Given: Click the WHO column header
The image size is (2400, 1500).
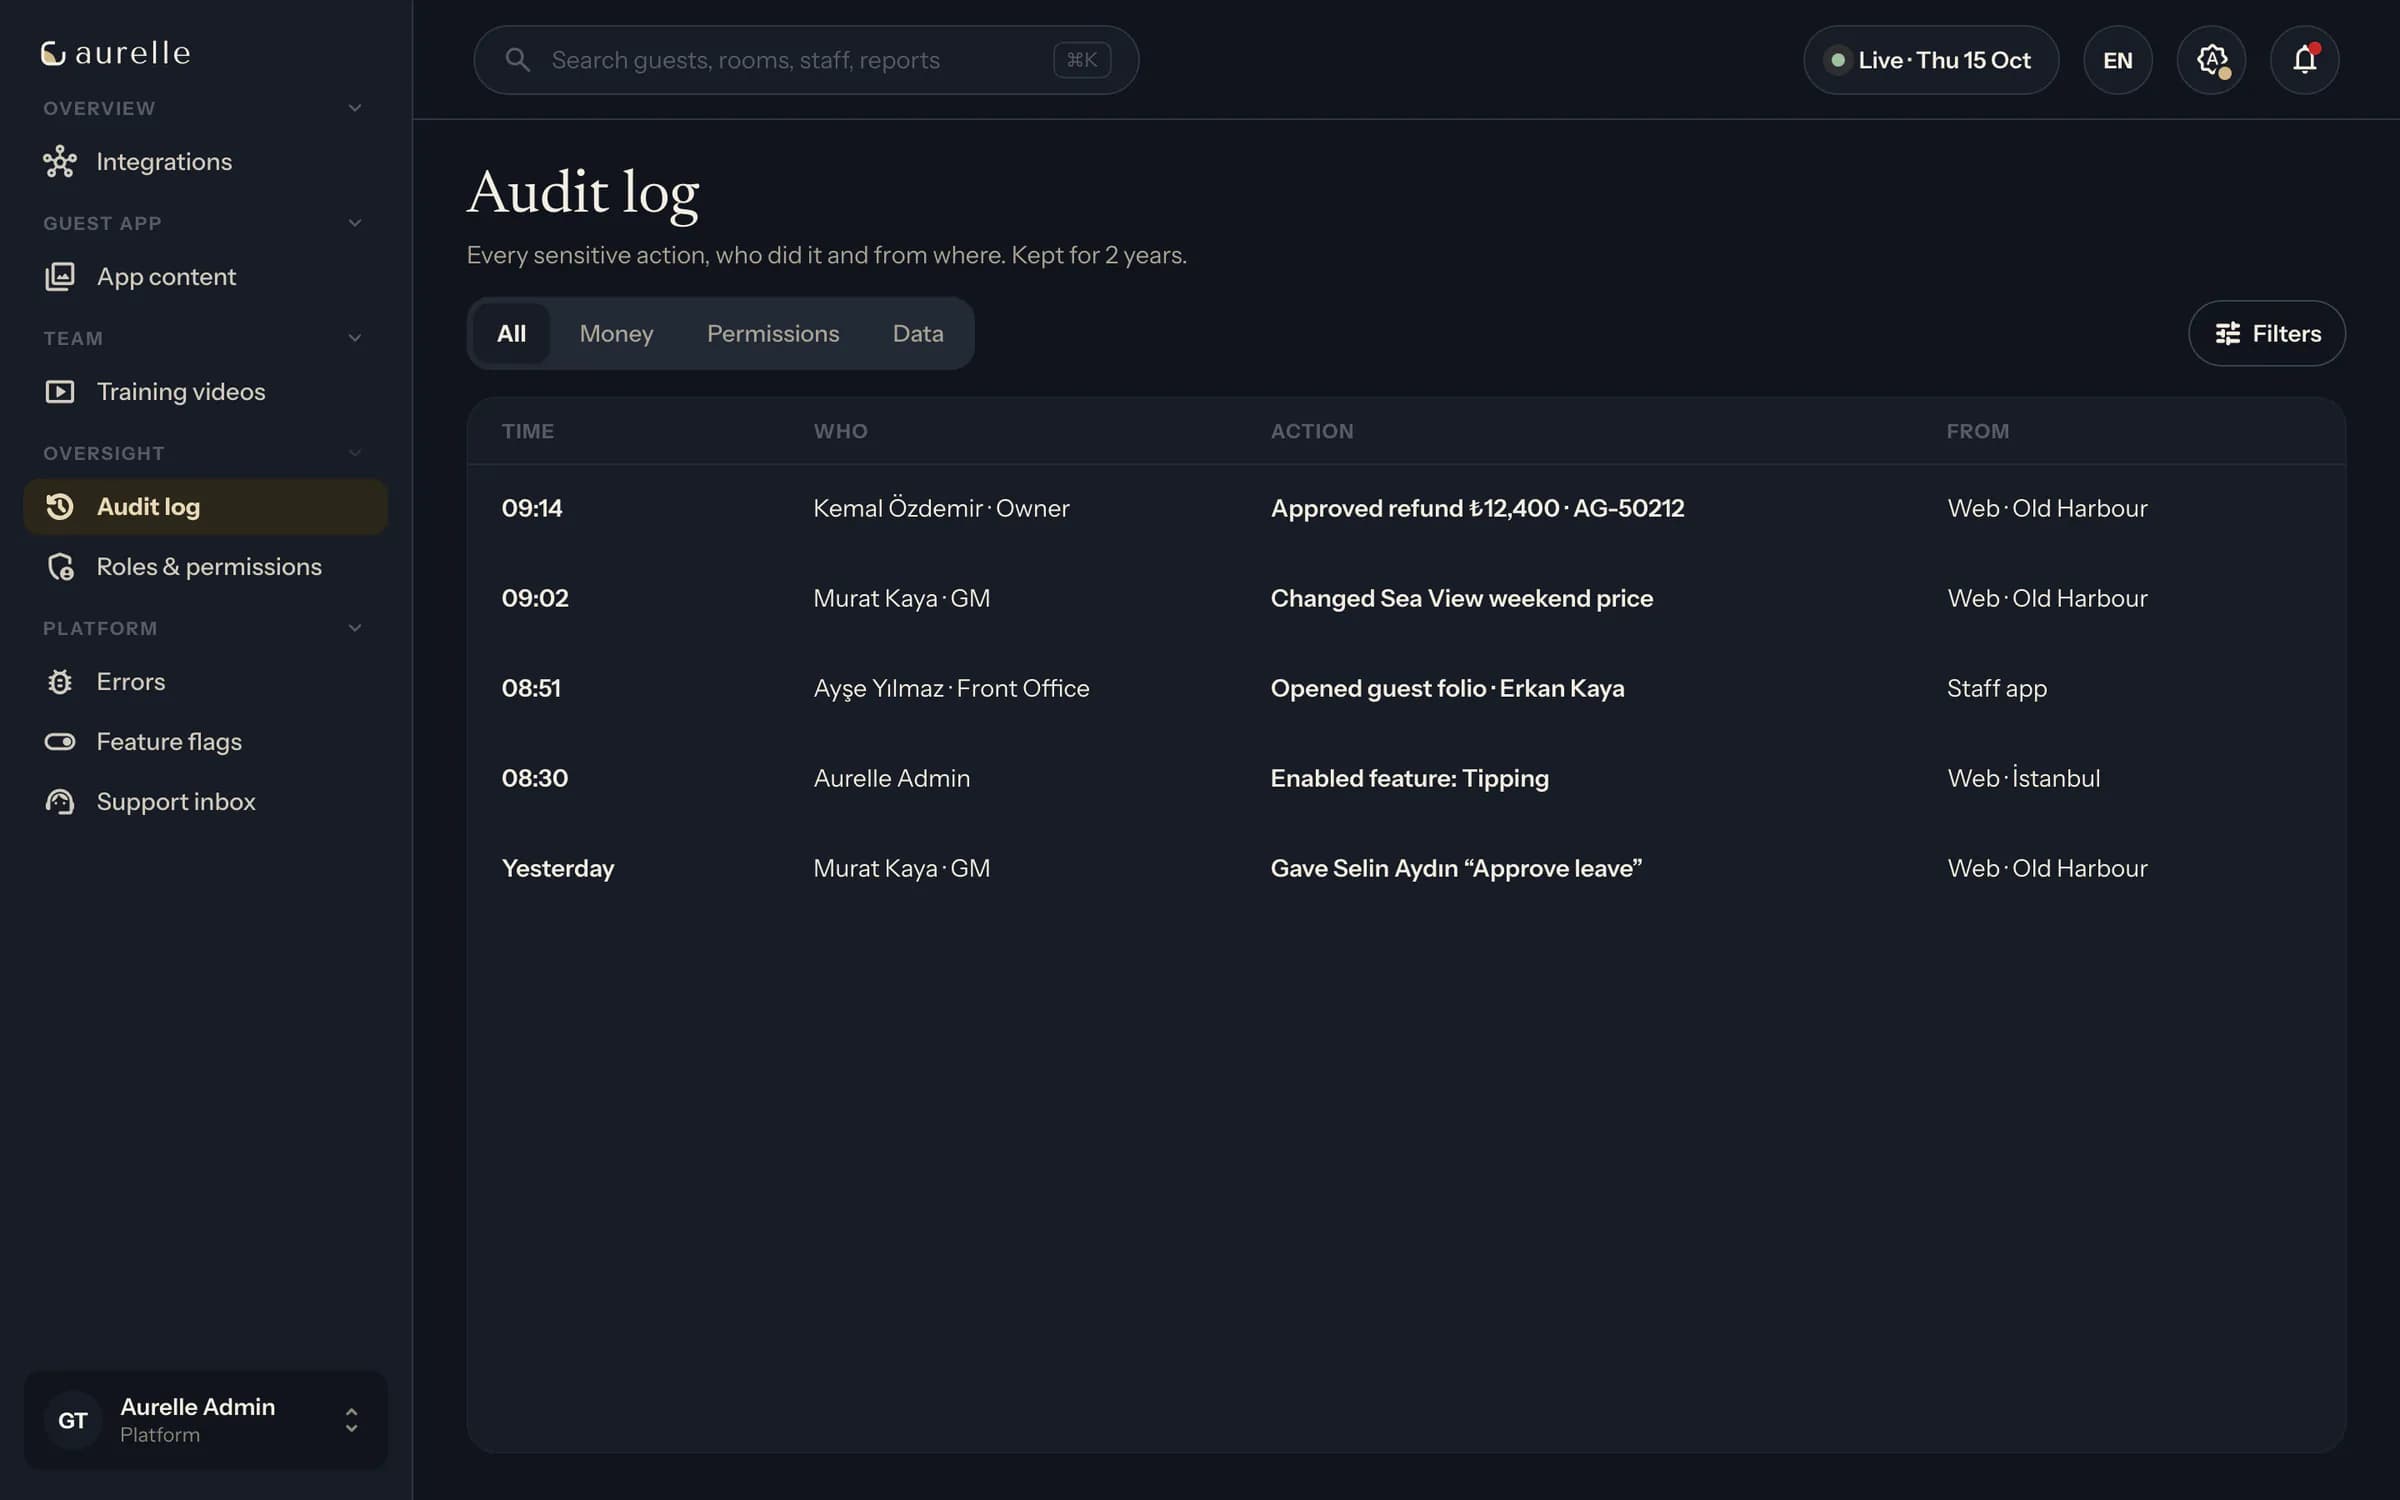Looking at the screenshot, I should (x=841, y=431).
